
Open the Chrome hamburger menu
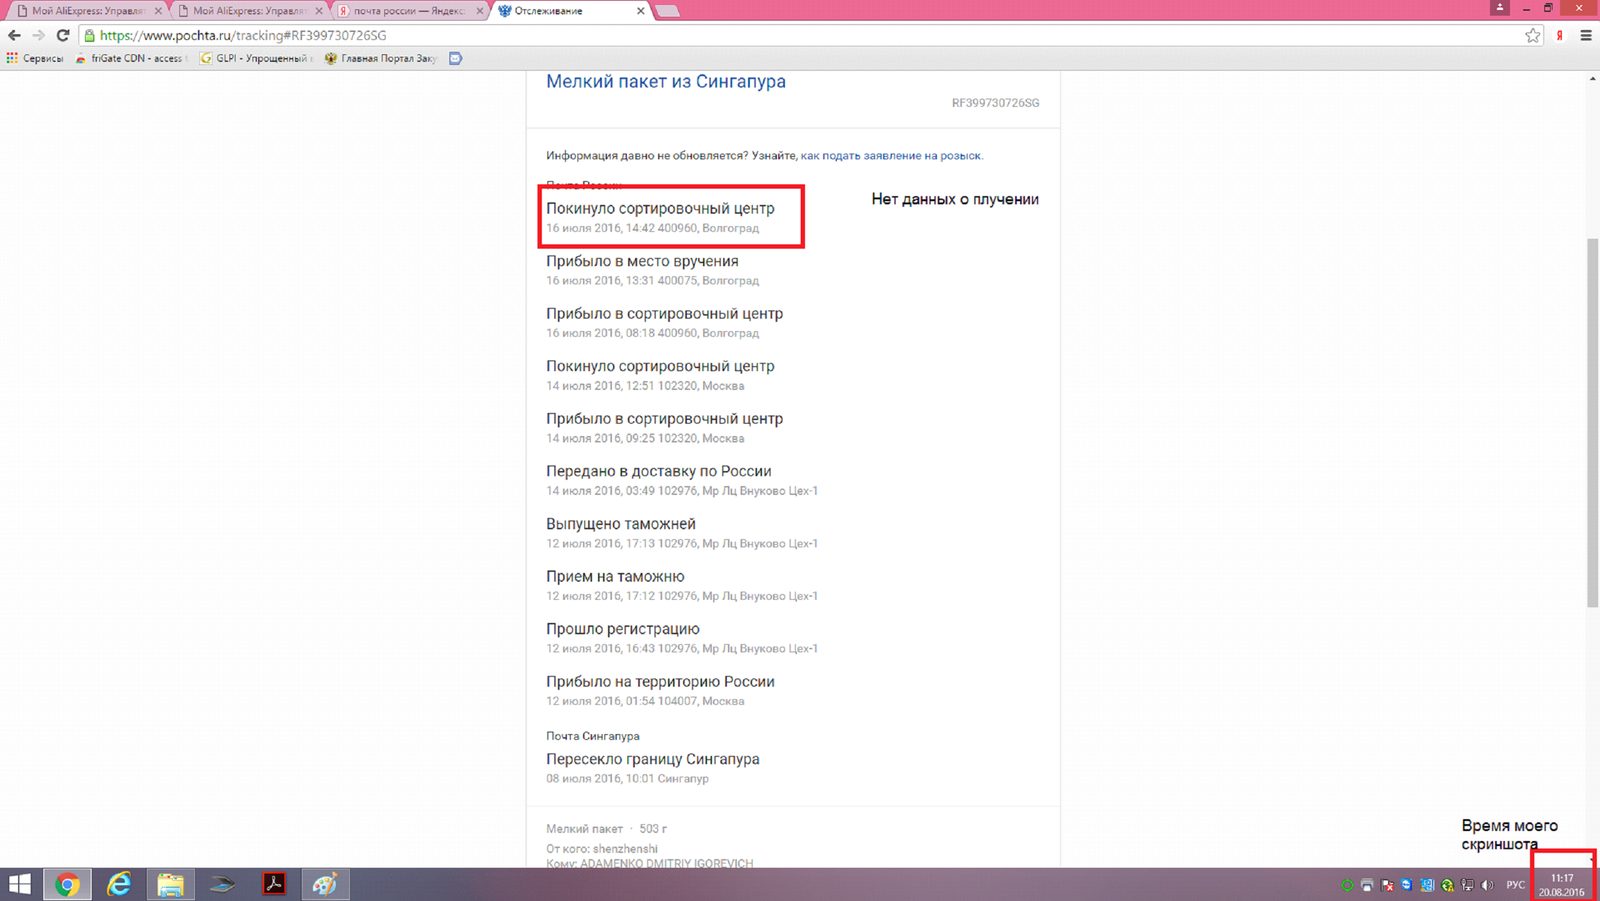coord(1586,35)
